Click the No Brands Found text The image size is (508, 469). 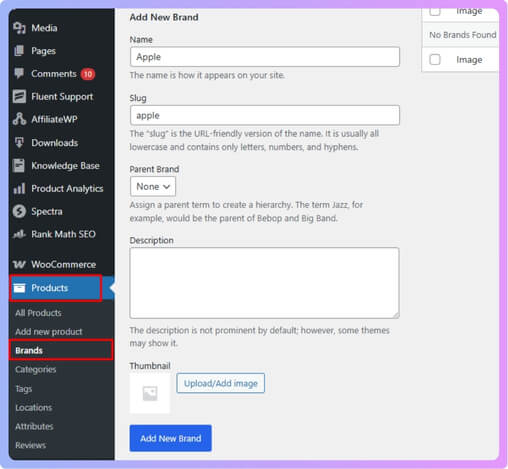[x=463, y=35]
